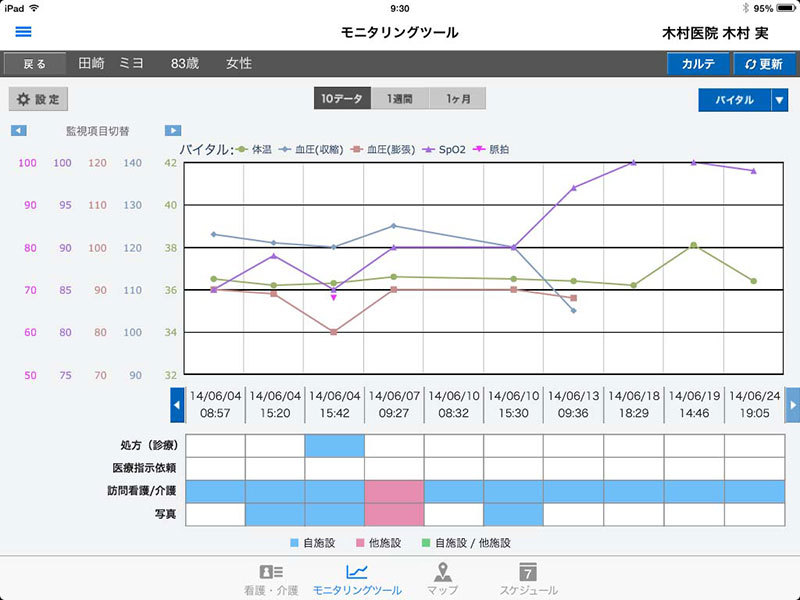Select the 14/06/07 09:27 date column
Screen dimensions: 800x600
coord(394,405)
